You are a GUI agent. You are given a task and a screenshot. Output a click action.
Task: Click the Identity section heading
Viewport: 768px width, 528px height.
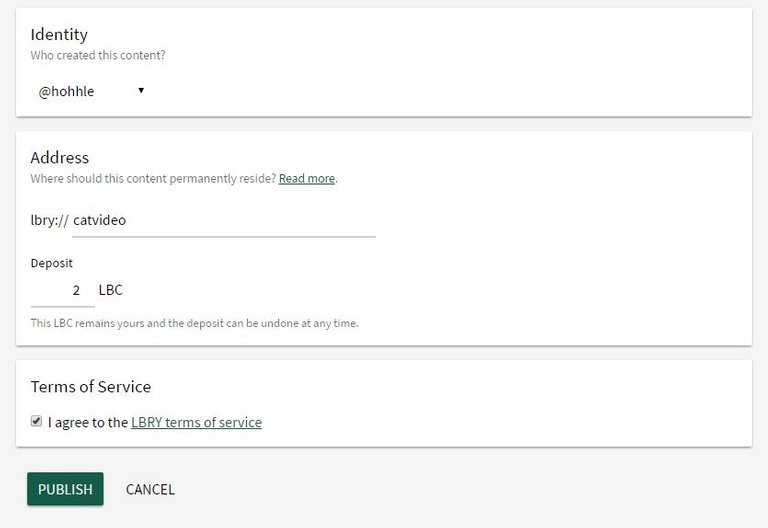point(60,34)
